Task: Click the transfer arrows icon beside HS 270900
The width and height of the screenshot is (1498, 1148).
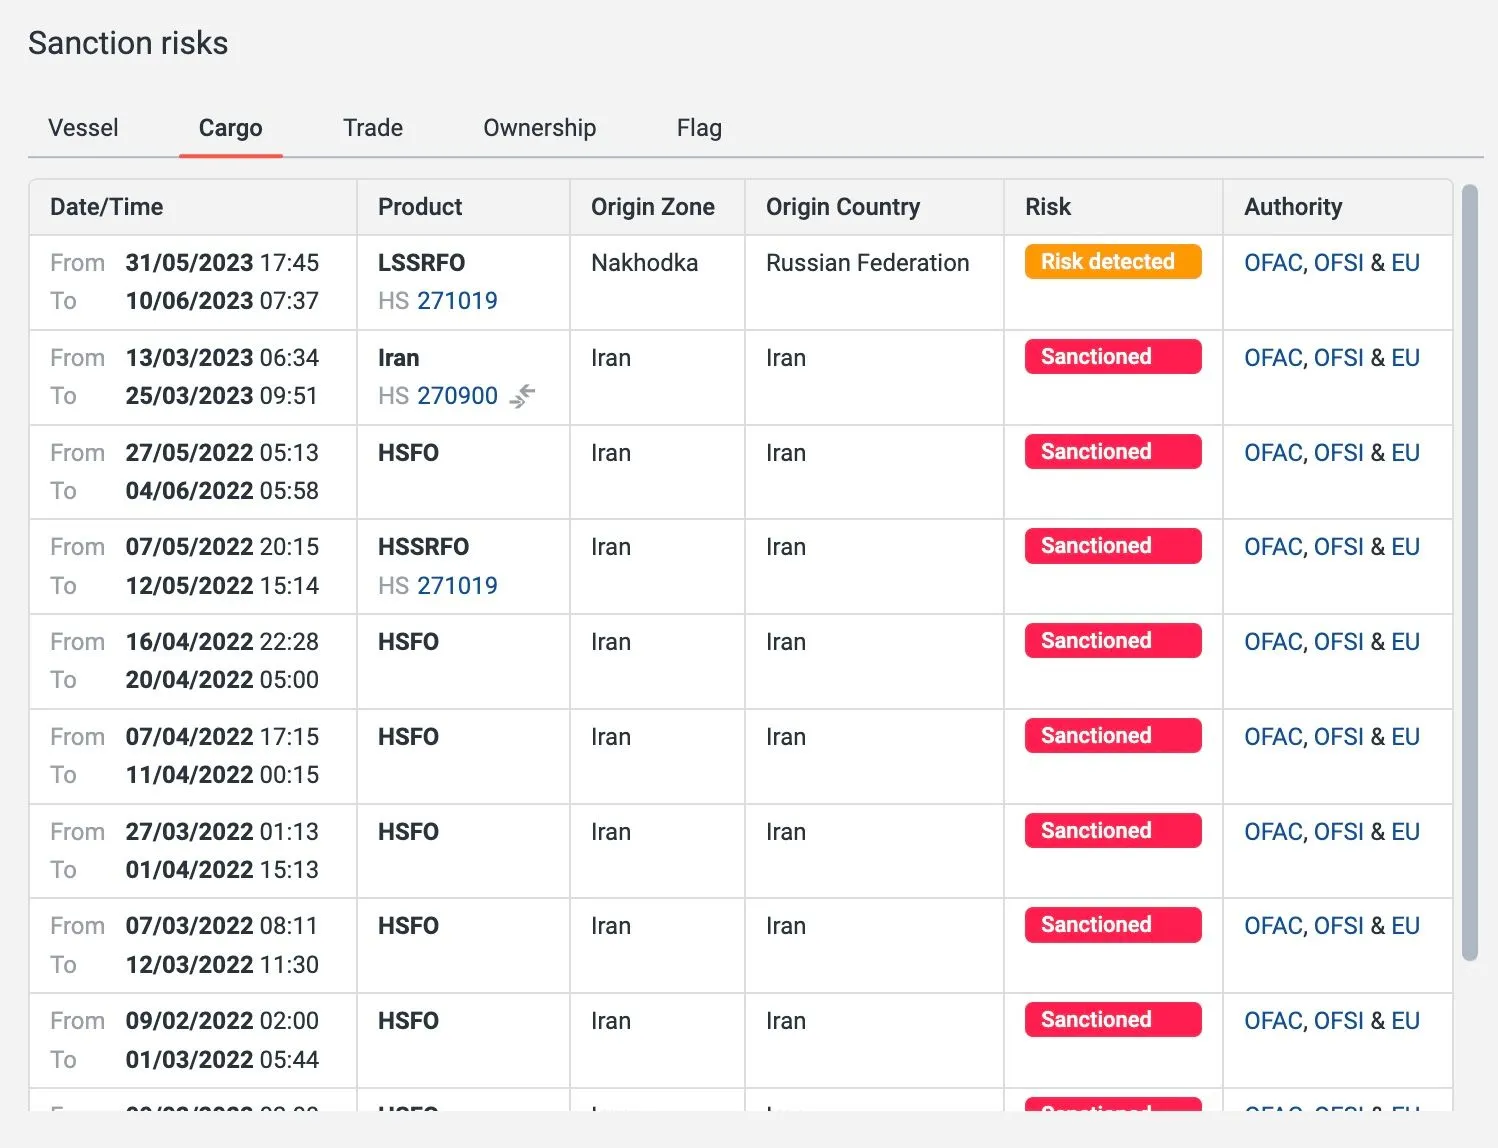Action: tap(522, 396)
